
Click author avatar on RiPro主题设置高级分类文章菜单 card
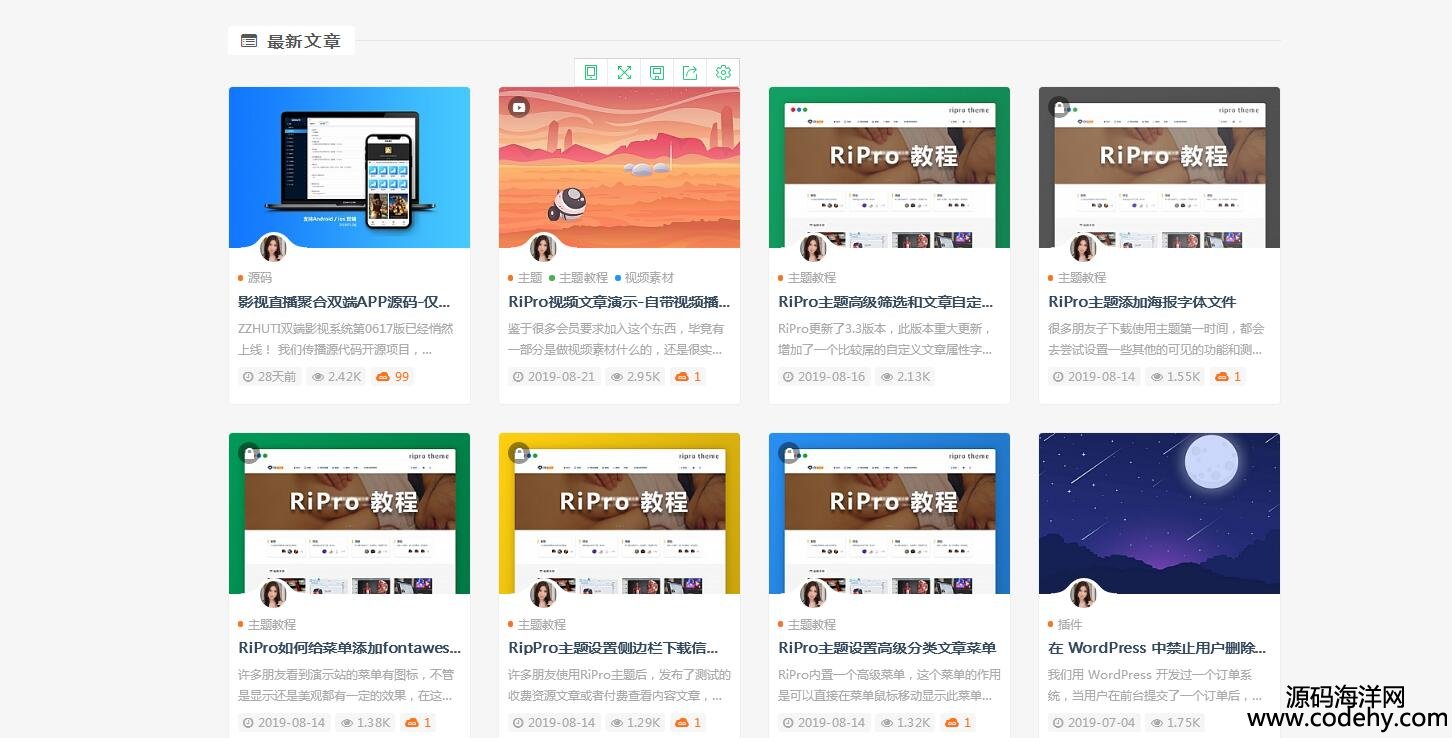(813, 594)
